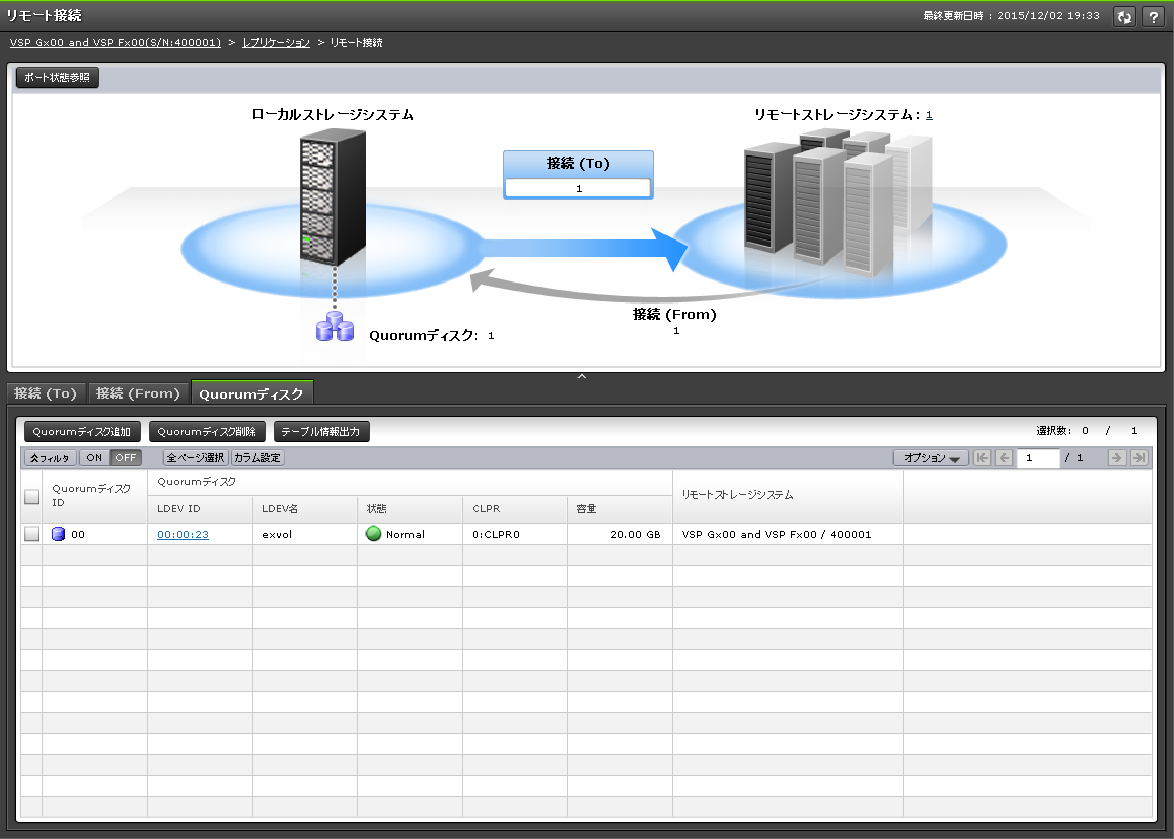Collapse the diagram panel using the chevron

582,376
